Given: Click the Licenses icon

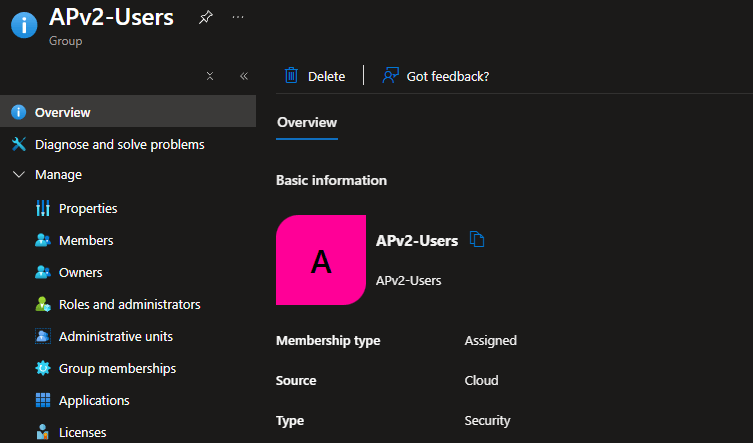Looking at the screenshot, I should click(43, 432).
